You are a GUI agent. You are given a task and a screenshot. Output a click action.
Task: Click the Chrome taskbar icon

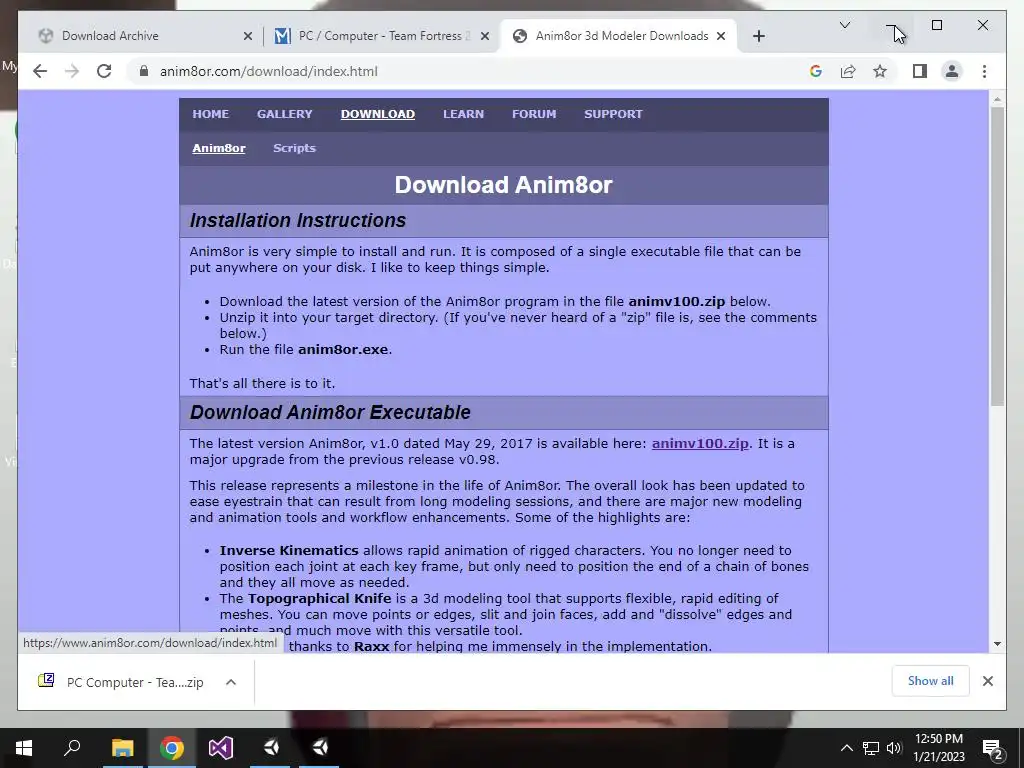172,748
